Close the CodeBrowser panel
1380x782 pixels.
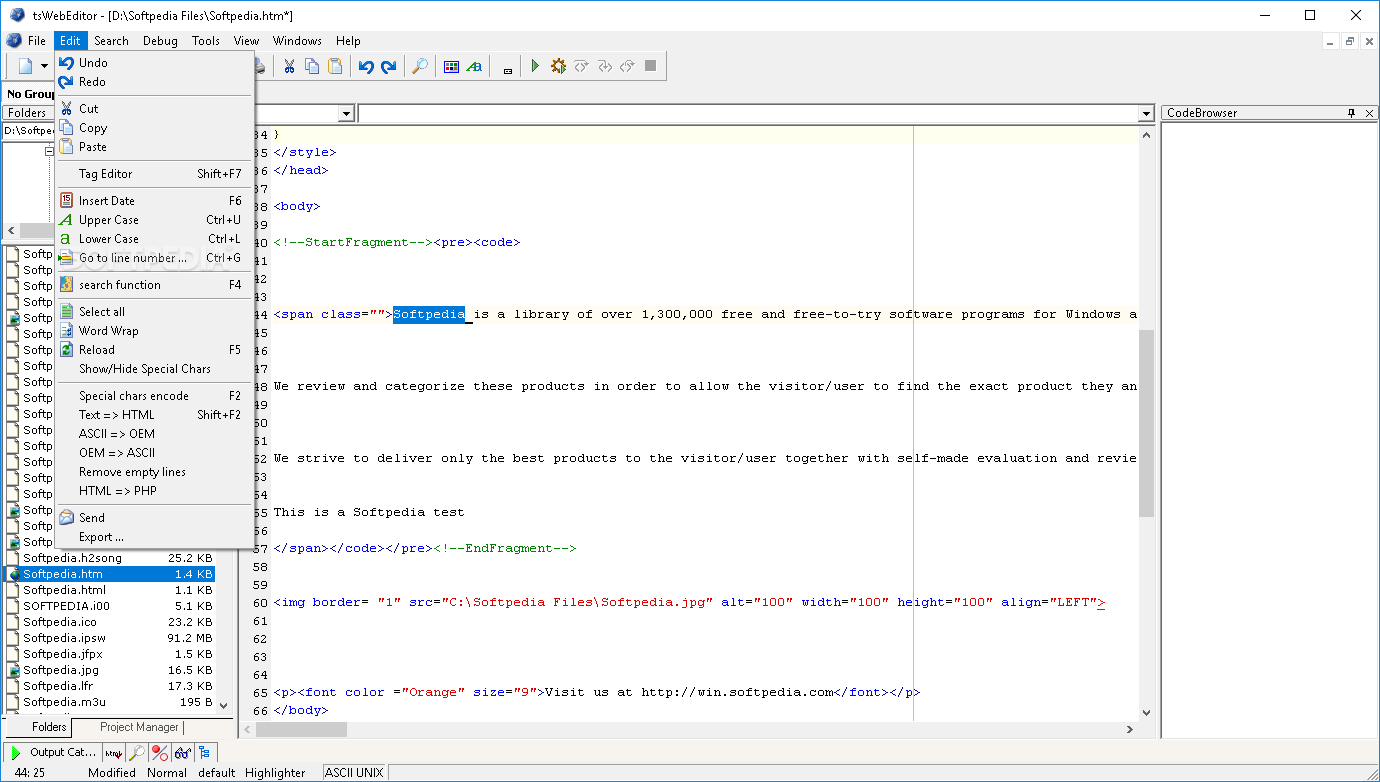click(1369, 113)
